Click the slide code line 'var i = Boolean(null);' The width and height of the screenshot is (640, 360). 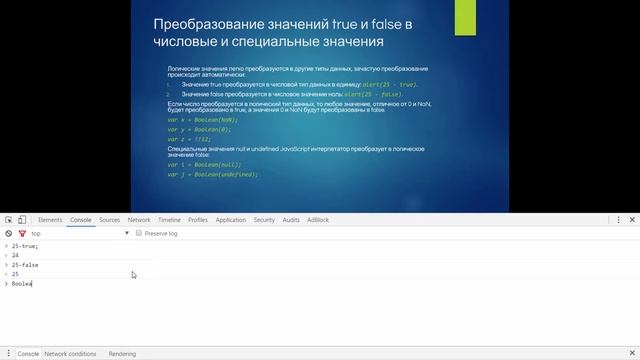click(x=204, y=164)
